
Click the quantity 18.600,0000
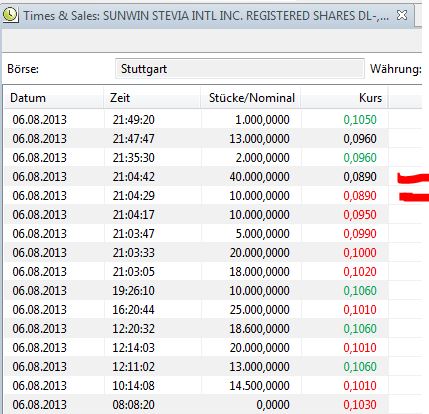tap(259, 329)
